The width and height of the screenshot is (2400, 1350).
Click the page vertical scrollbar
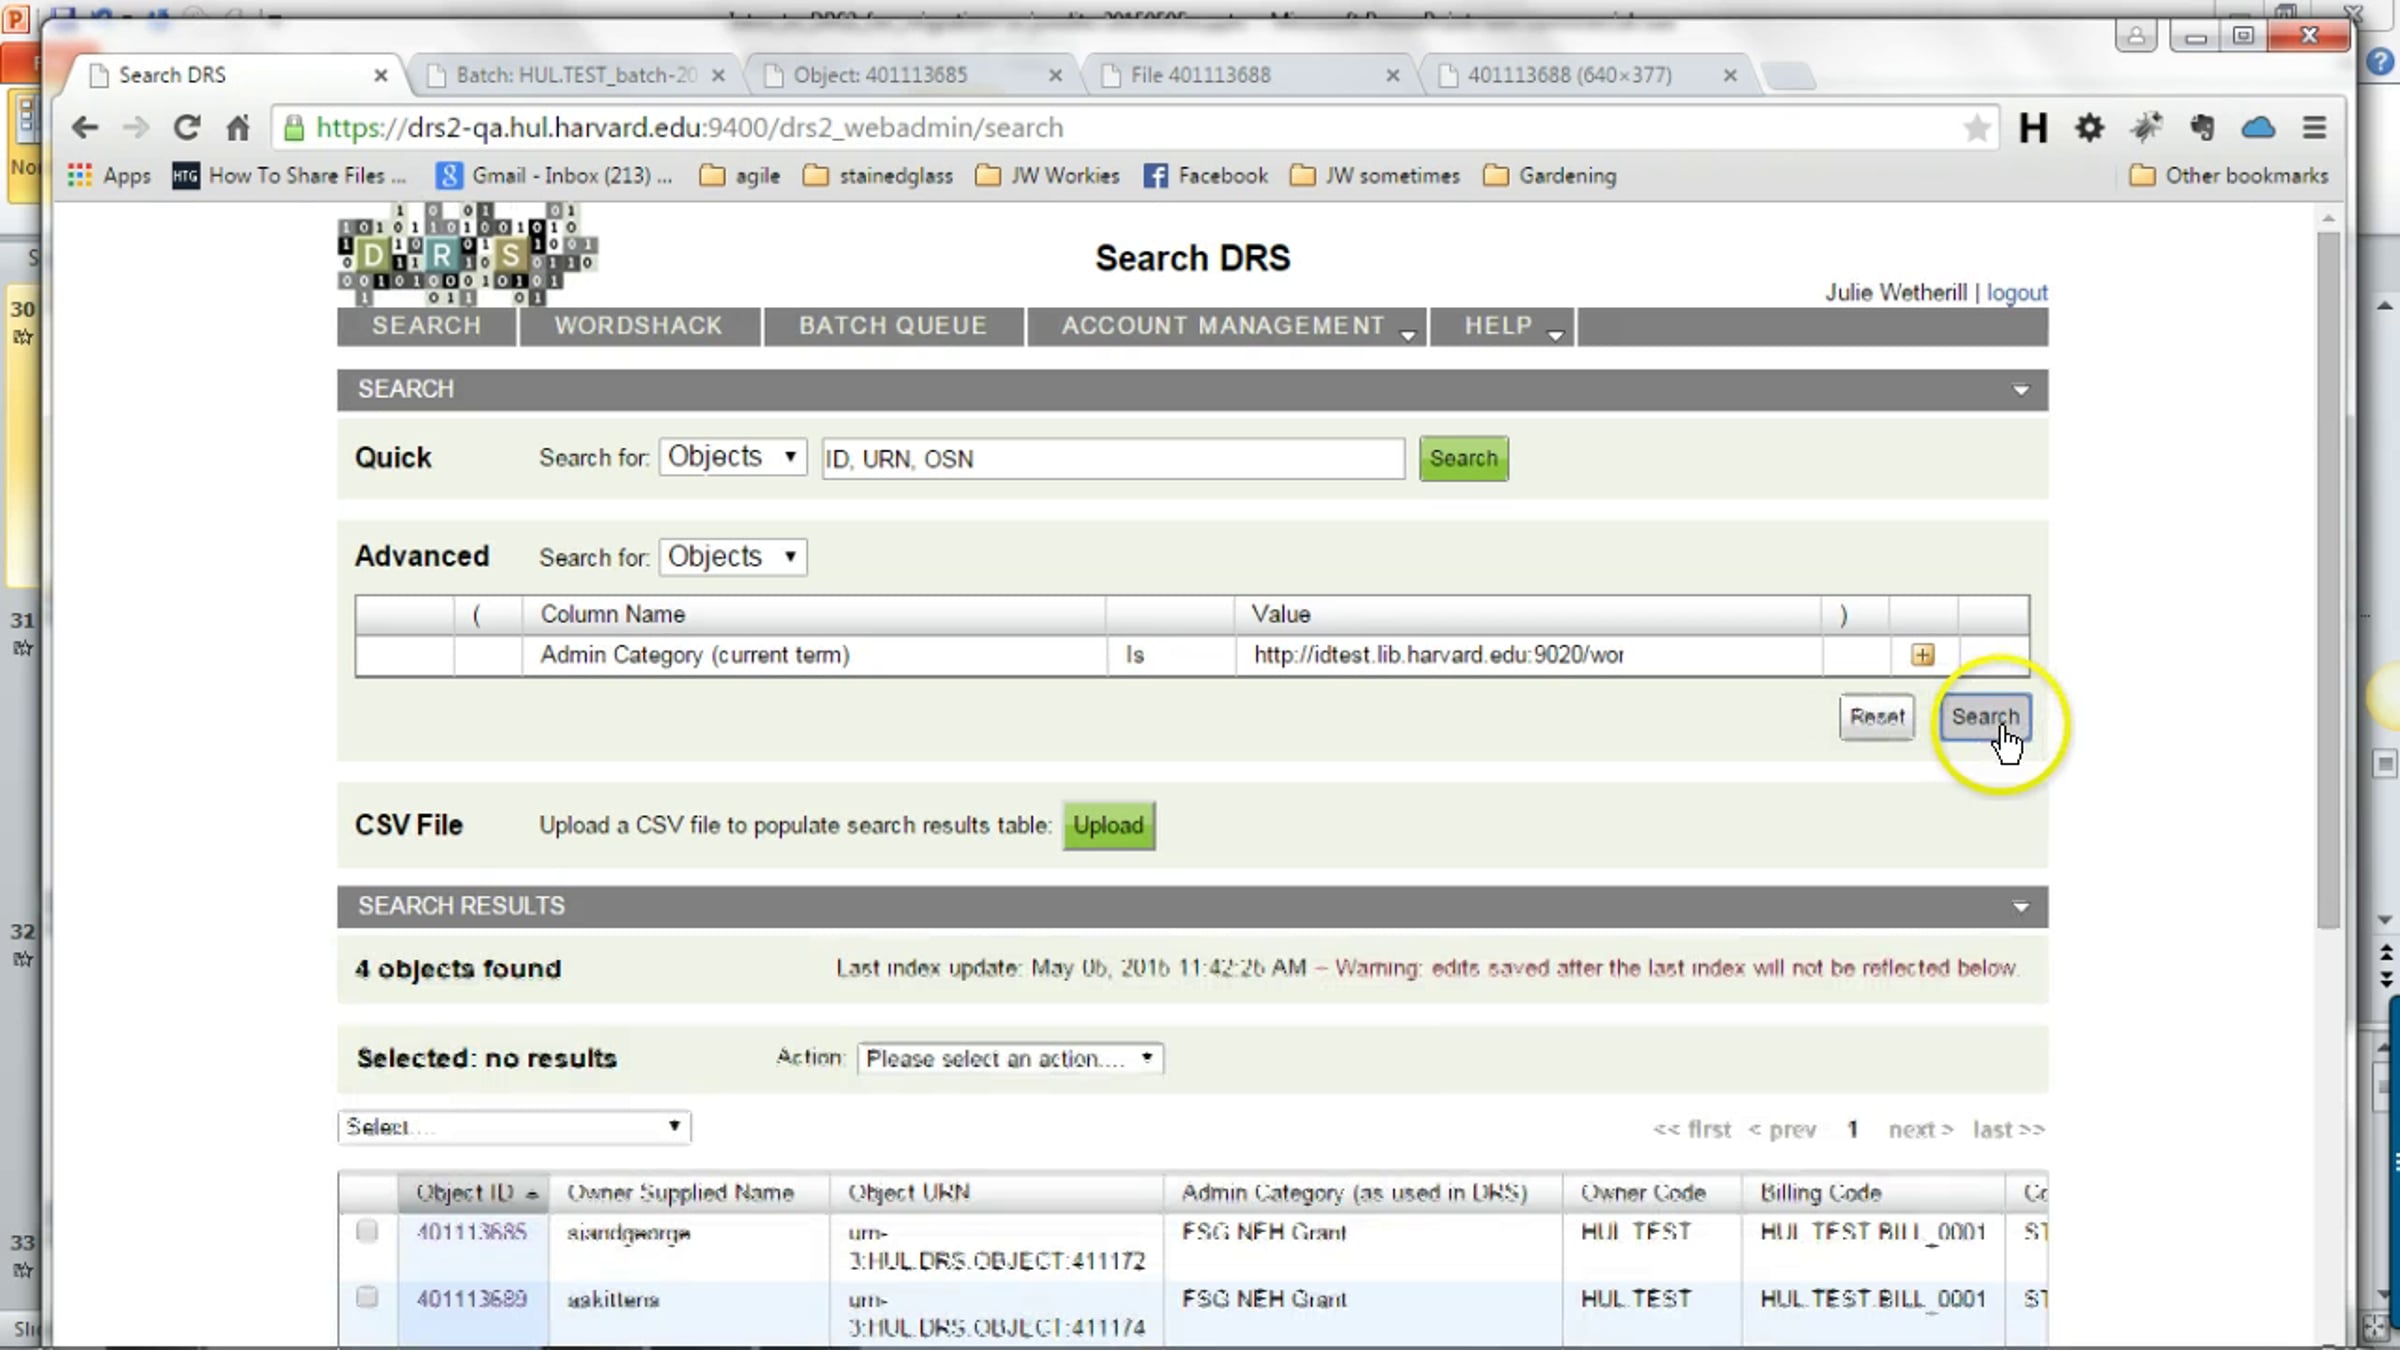(x=2328, y=580)
